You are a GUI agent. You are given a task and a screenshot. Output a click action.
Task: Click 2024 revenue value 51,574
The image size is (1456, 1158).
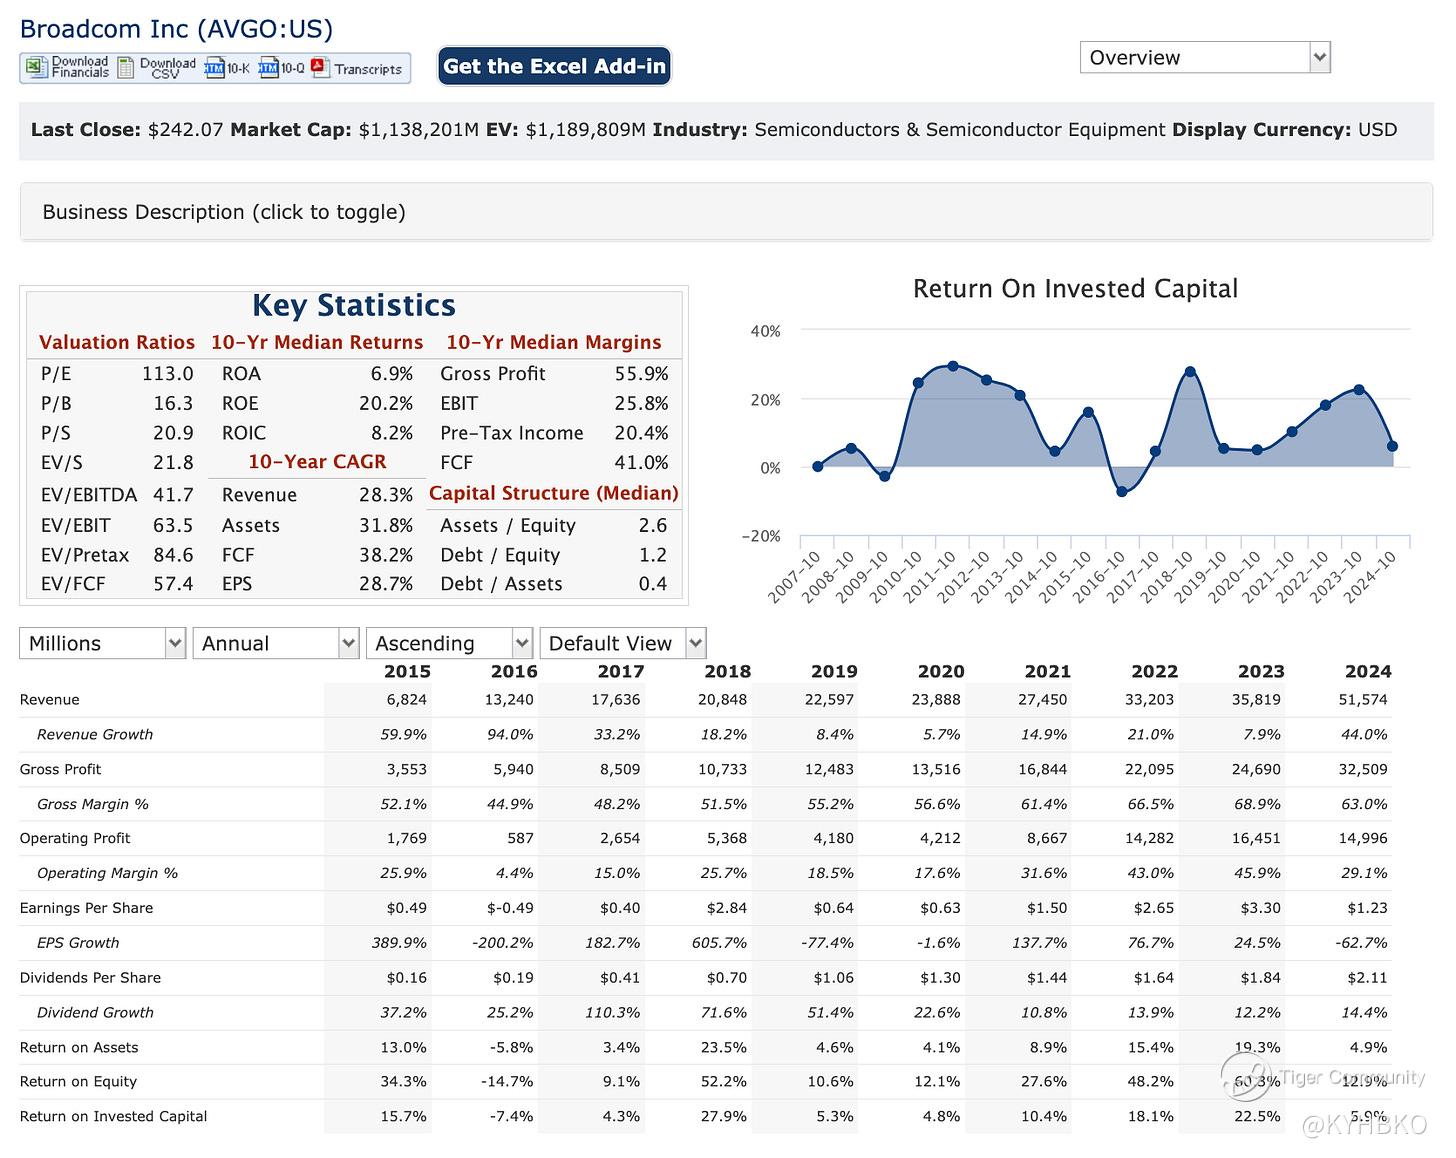[x=1363, y=700]
